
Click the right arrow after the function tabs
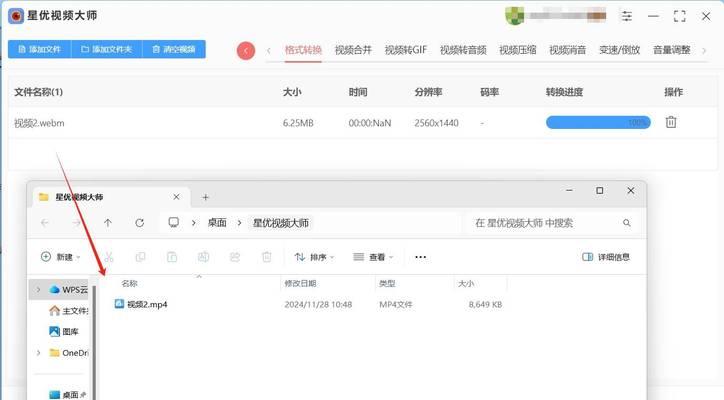coord(704,50)
